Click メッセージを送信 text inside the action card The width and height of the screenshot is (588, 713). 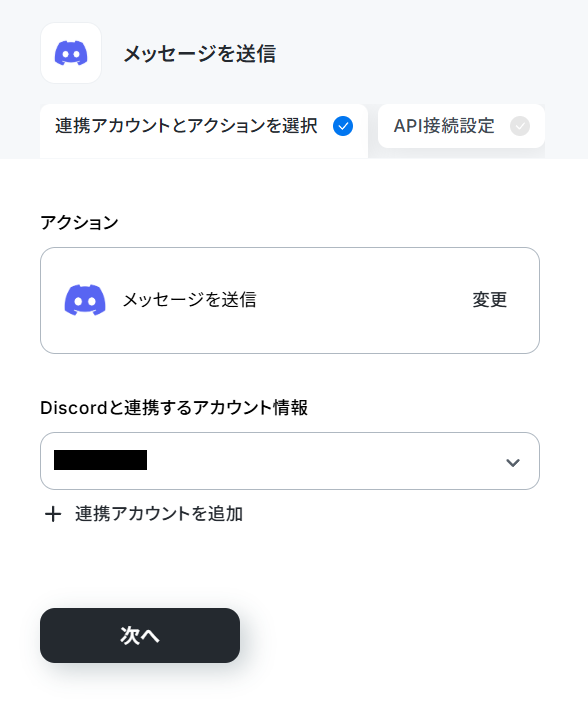tap(190, 300)
